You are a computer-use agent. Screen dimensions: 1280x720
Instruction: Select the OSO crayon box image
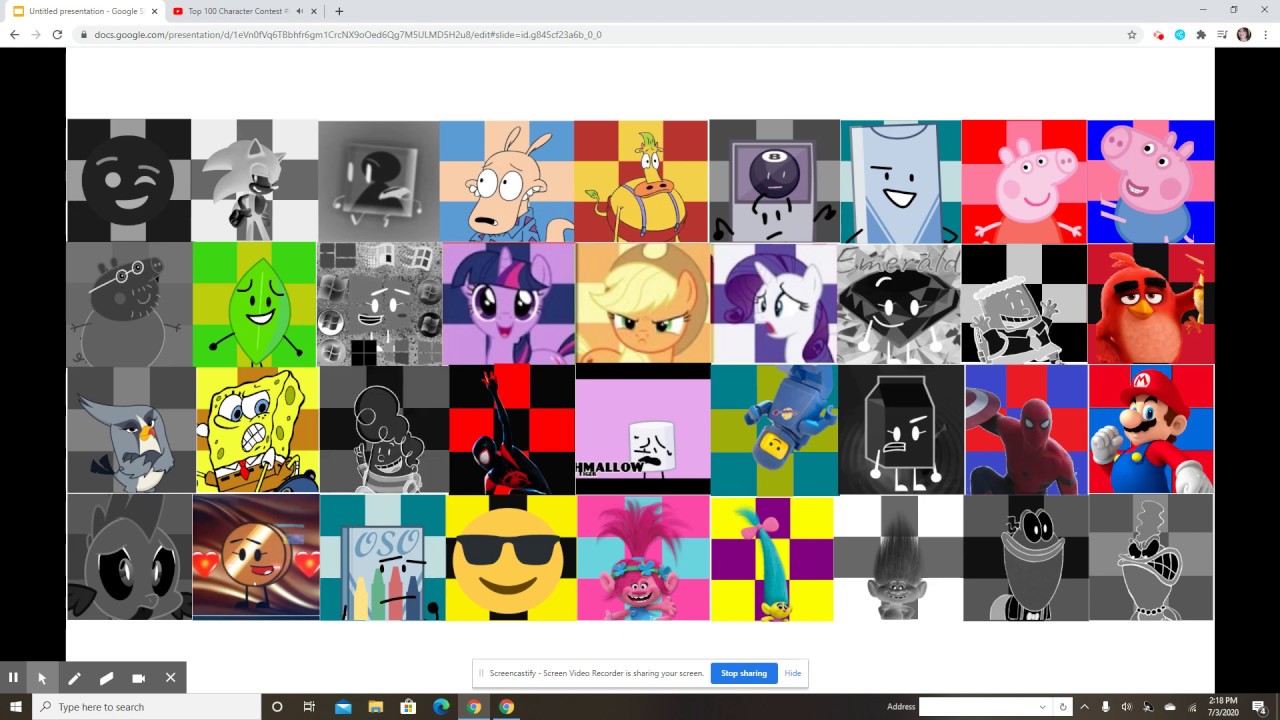383,558
